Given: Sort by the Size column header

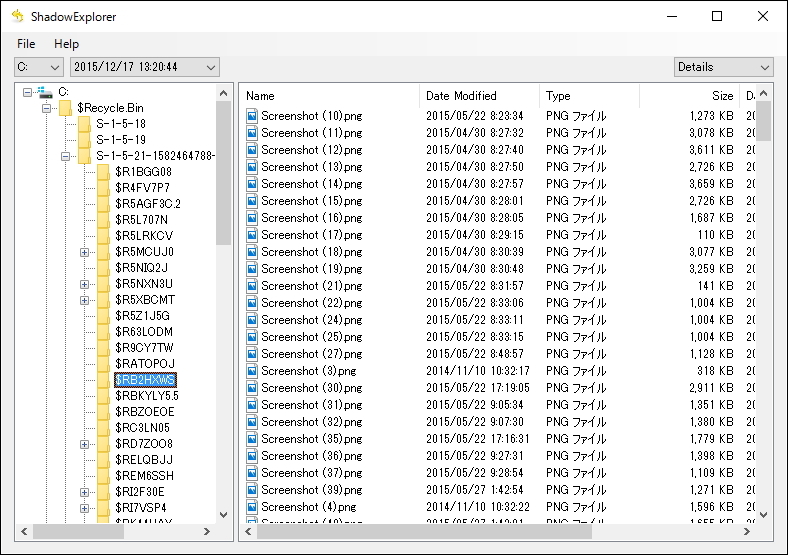Looking at the screenshot, I should pos(689,96).
